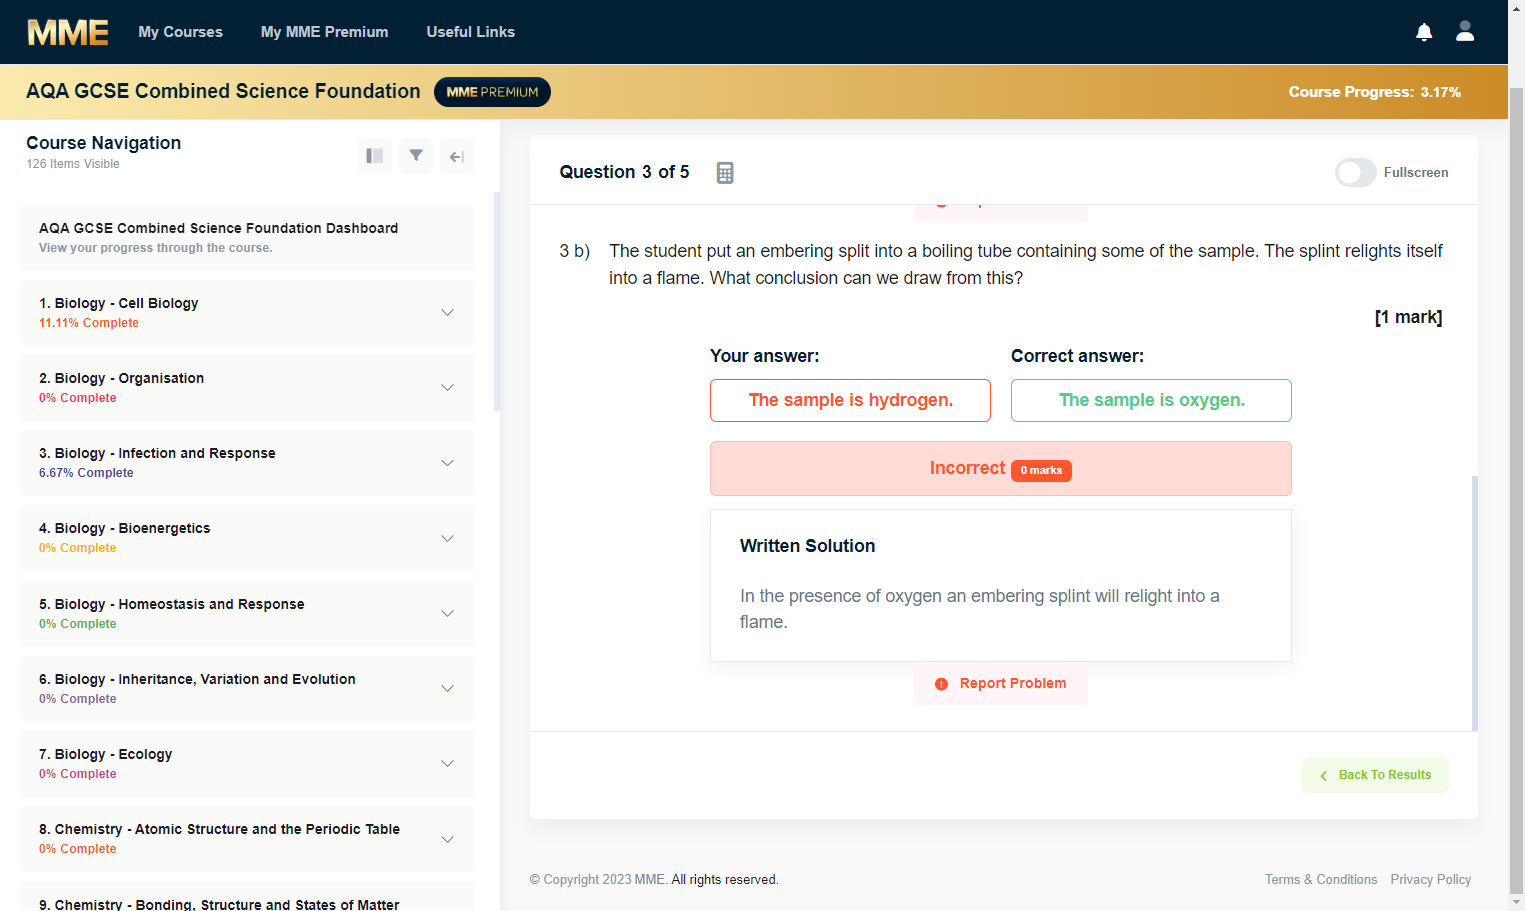Open Privacy Policy link
This screenshot has width=1525, height=911.
click(x=1430, y=880)
